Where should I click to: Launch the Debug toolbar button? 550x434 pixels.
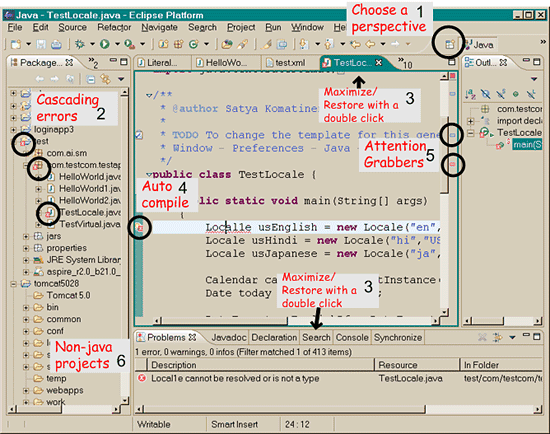(80, 44)
